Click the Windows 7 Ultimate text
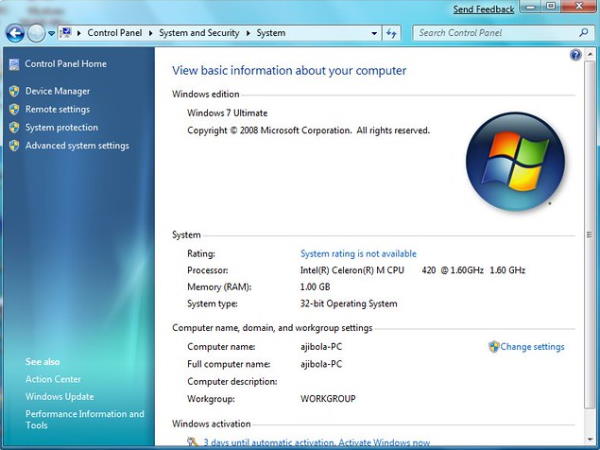600x450 pixels. (x=227, y=113)
